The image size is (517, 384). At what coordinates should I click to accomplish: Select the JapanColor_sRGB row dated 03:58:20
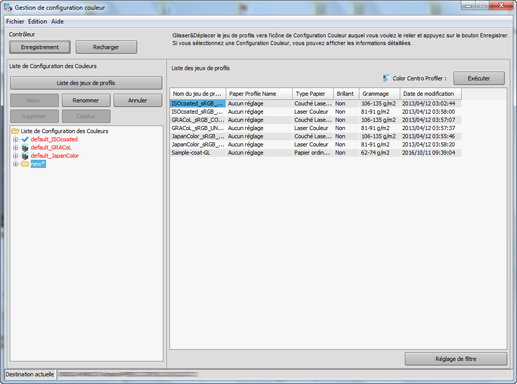click(x=315, y=144)
